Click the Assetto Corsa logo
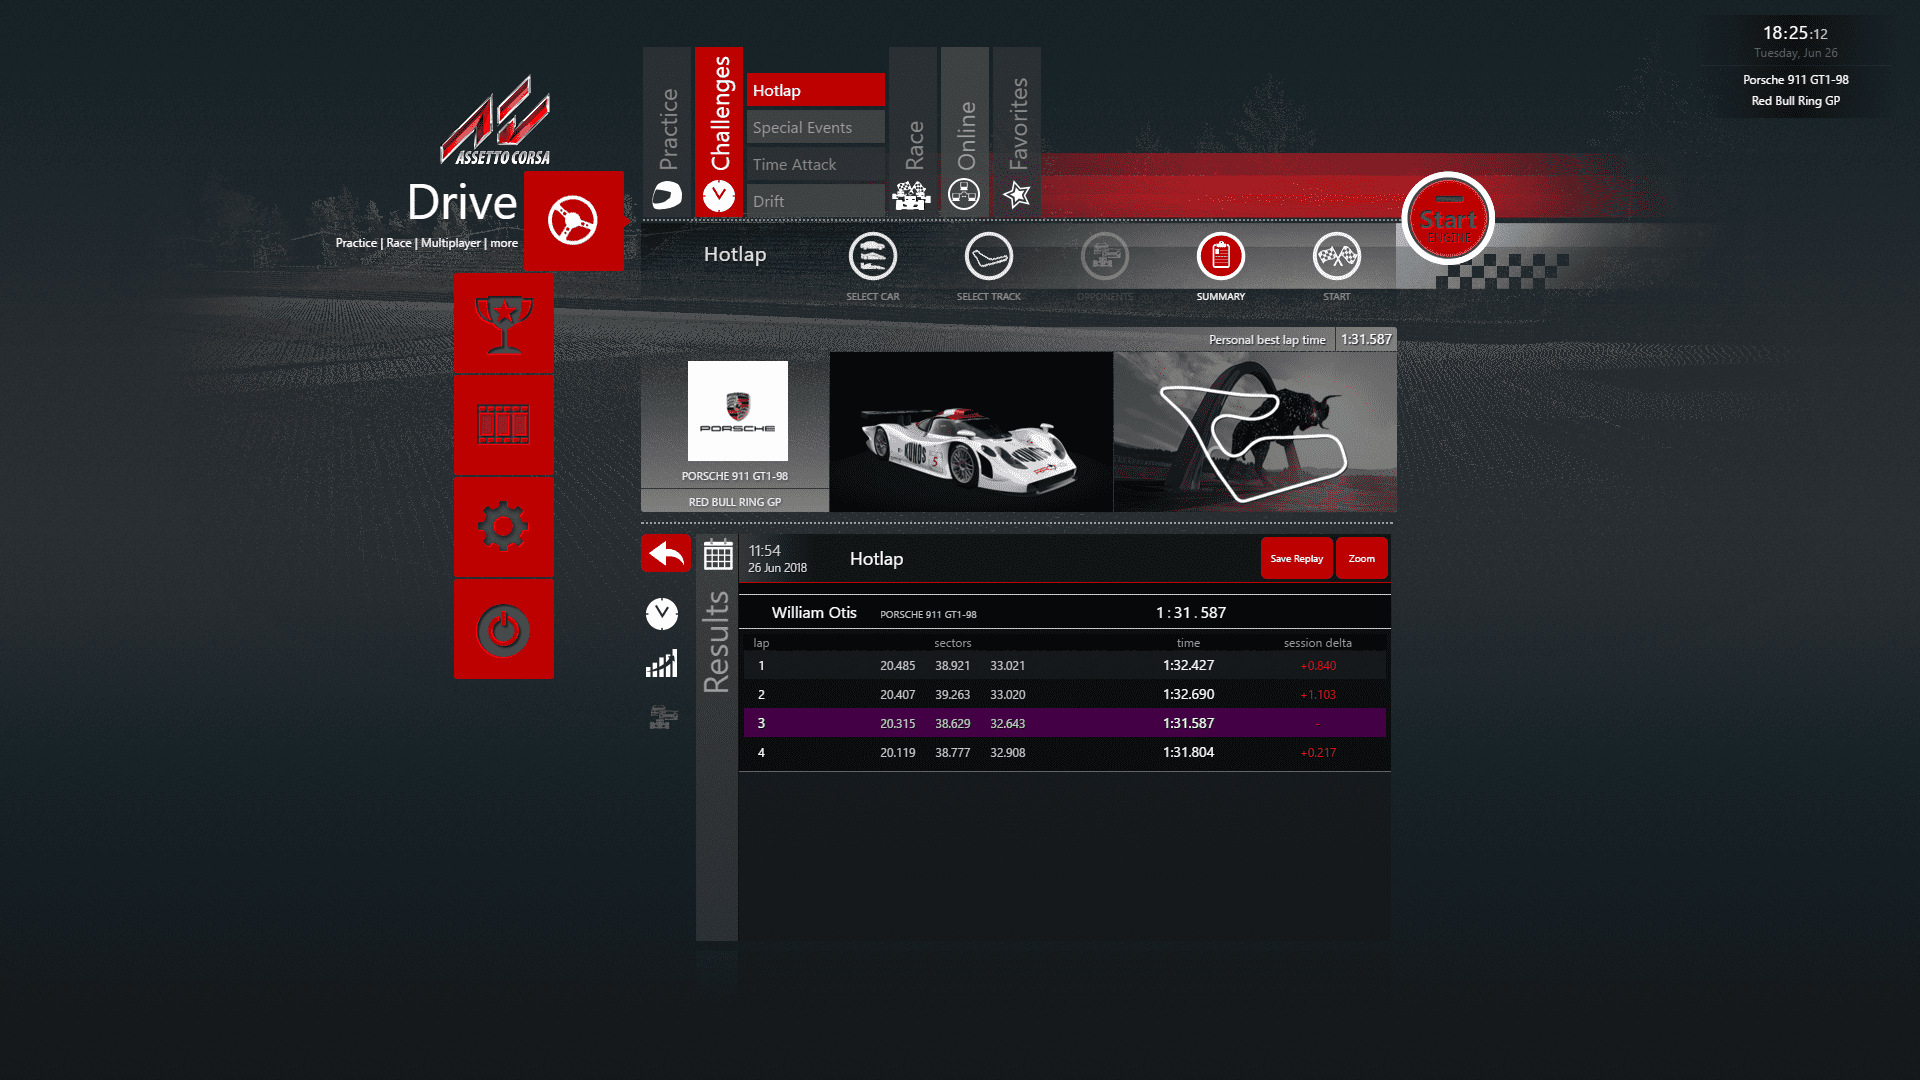1920x1080 pixels. pos(496,121)
